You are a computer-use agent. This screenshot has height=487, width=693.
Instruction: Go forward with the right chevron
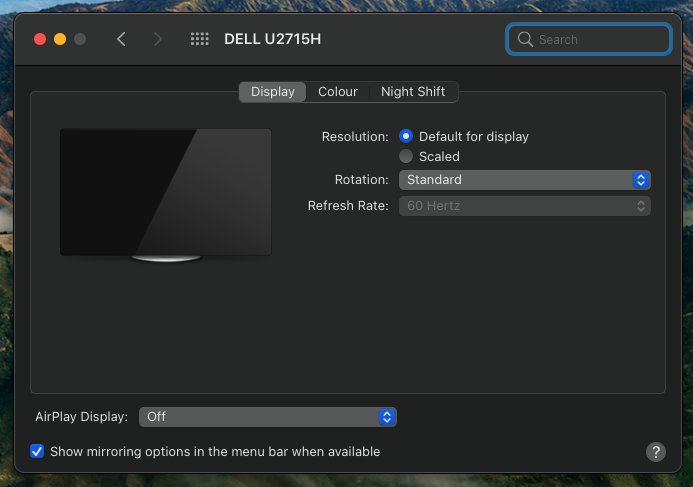click(157, 39)
